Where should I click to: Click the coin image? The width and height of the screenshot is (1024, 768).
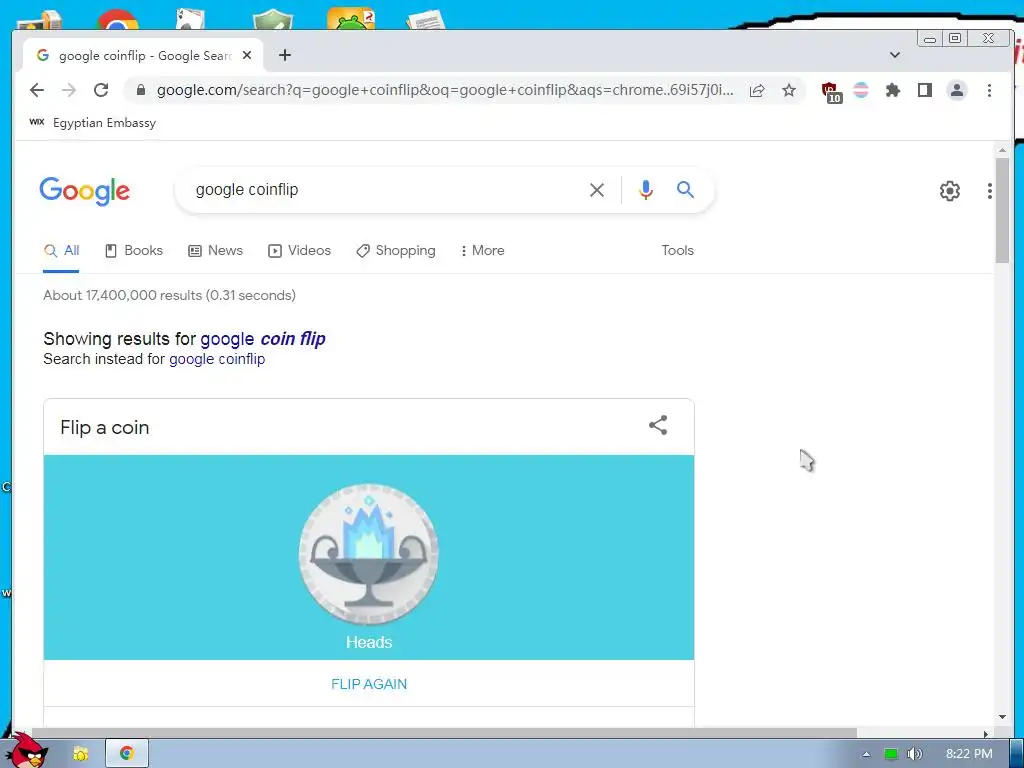tap(368, 554)
